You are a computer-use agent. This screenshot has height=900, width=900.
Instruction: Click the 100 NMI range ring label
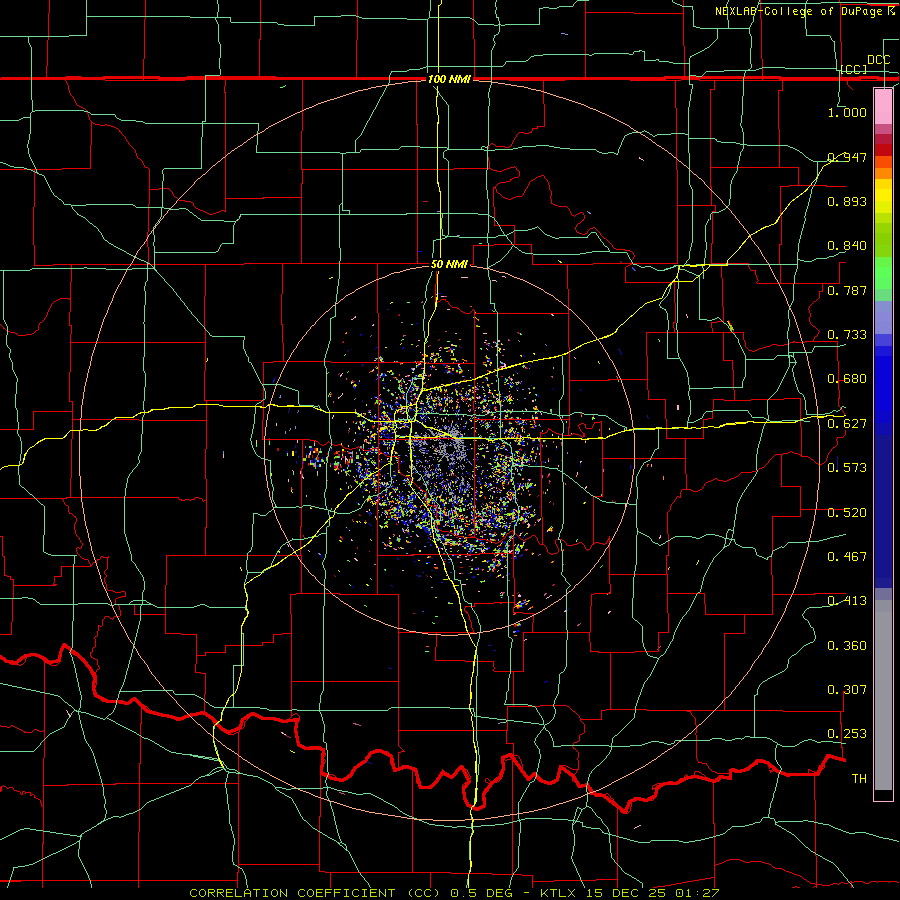[449, 79]
